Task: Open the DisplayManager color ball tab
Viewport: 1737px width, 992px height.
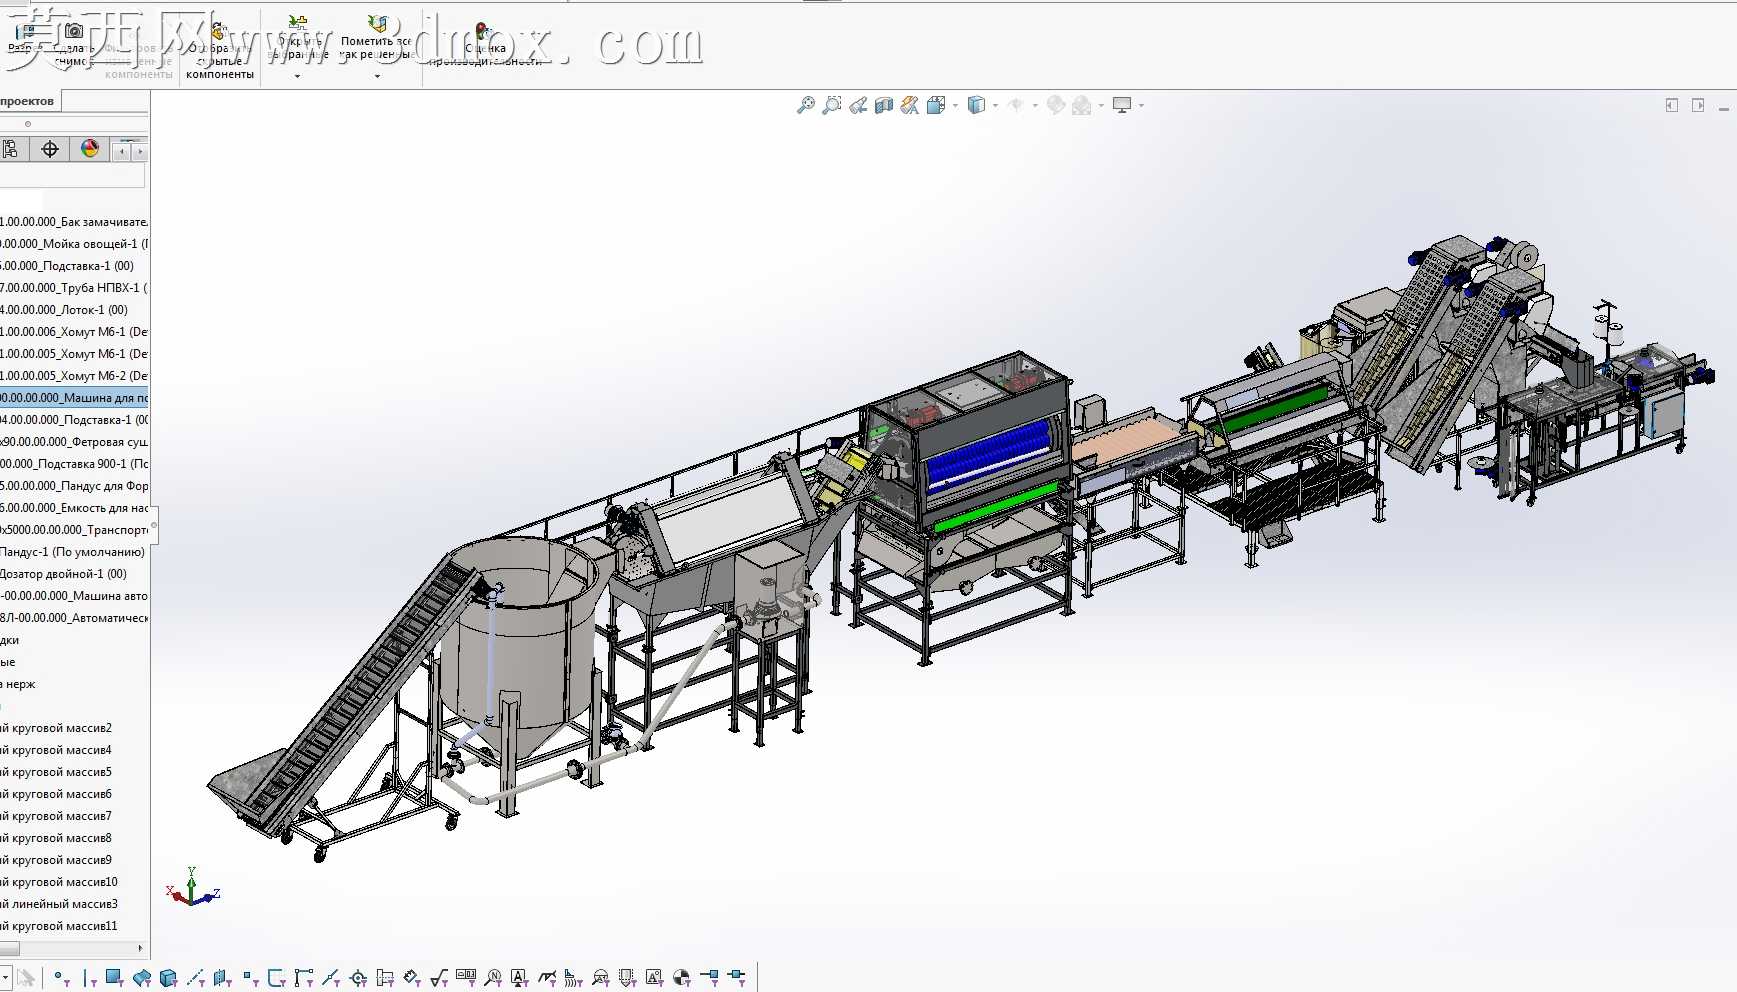Action: pyautogui.click(x=90, y=150)
